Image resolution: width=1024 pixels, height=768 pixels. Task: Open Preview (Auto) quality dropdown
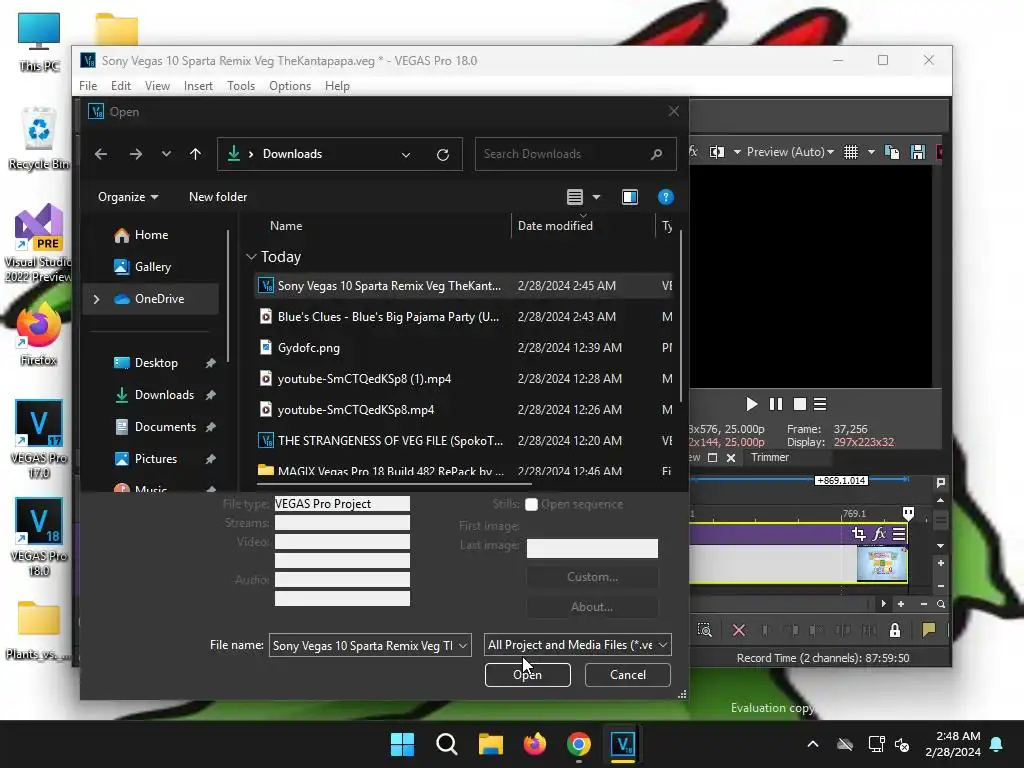coord(790,152)
